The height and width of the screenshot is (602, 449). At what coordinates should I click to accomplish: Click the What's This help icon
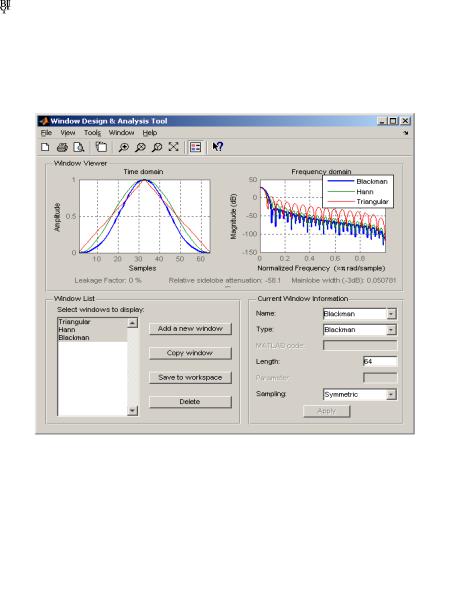[x=217, y=147]
